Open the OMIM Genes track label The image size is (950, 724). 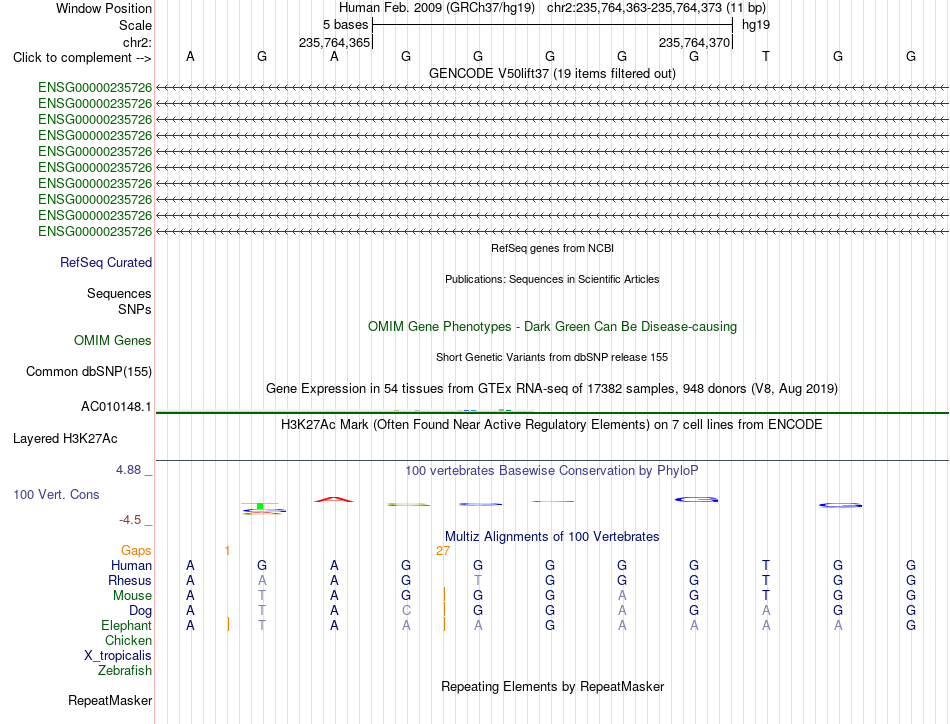tap(112, 340)
